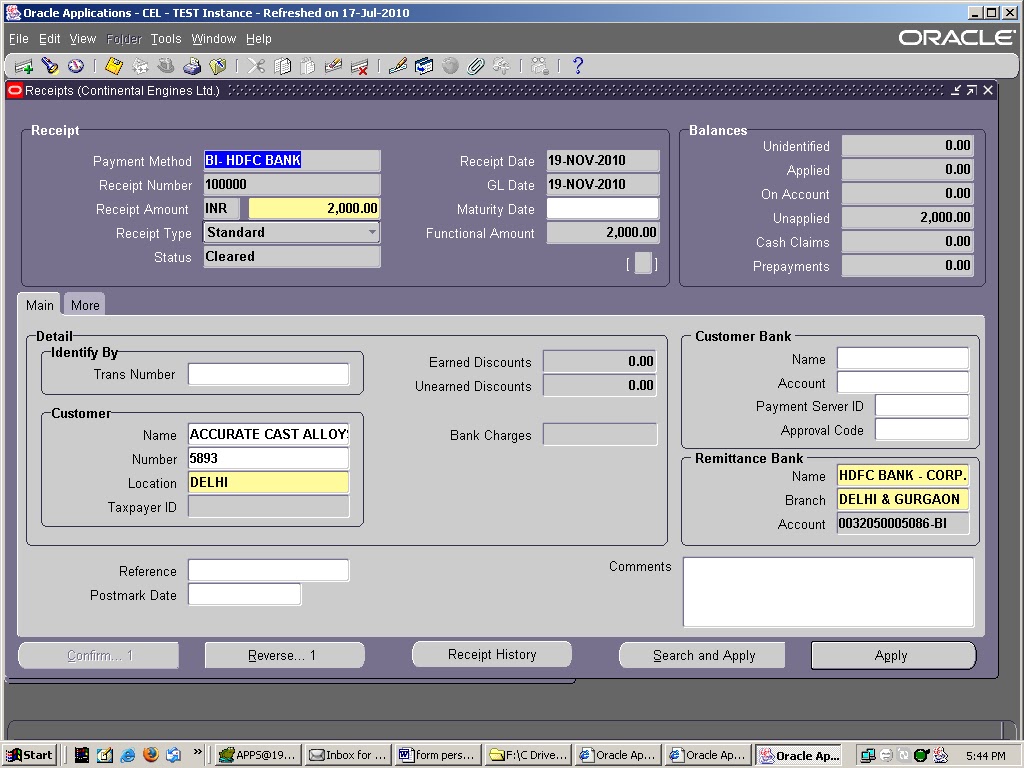Open the Window menu

214,39
